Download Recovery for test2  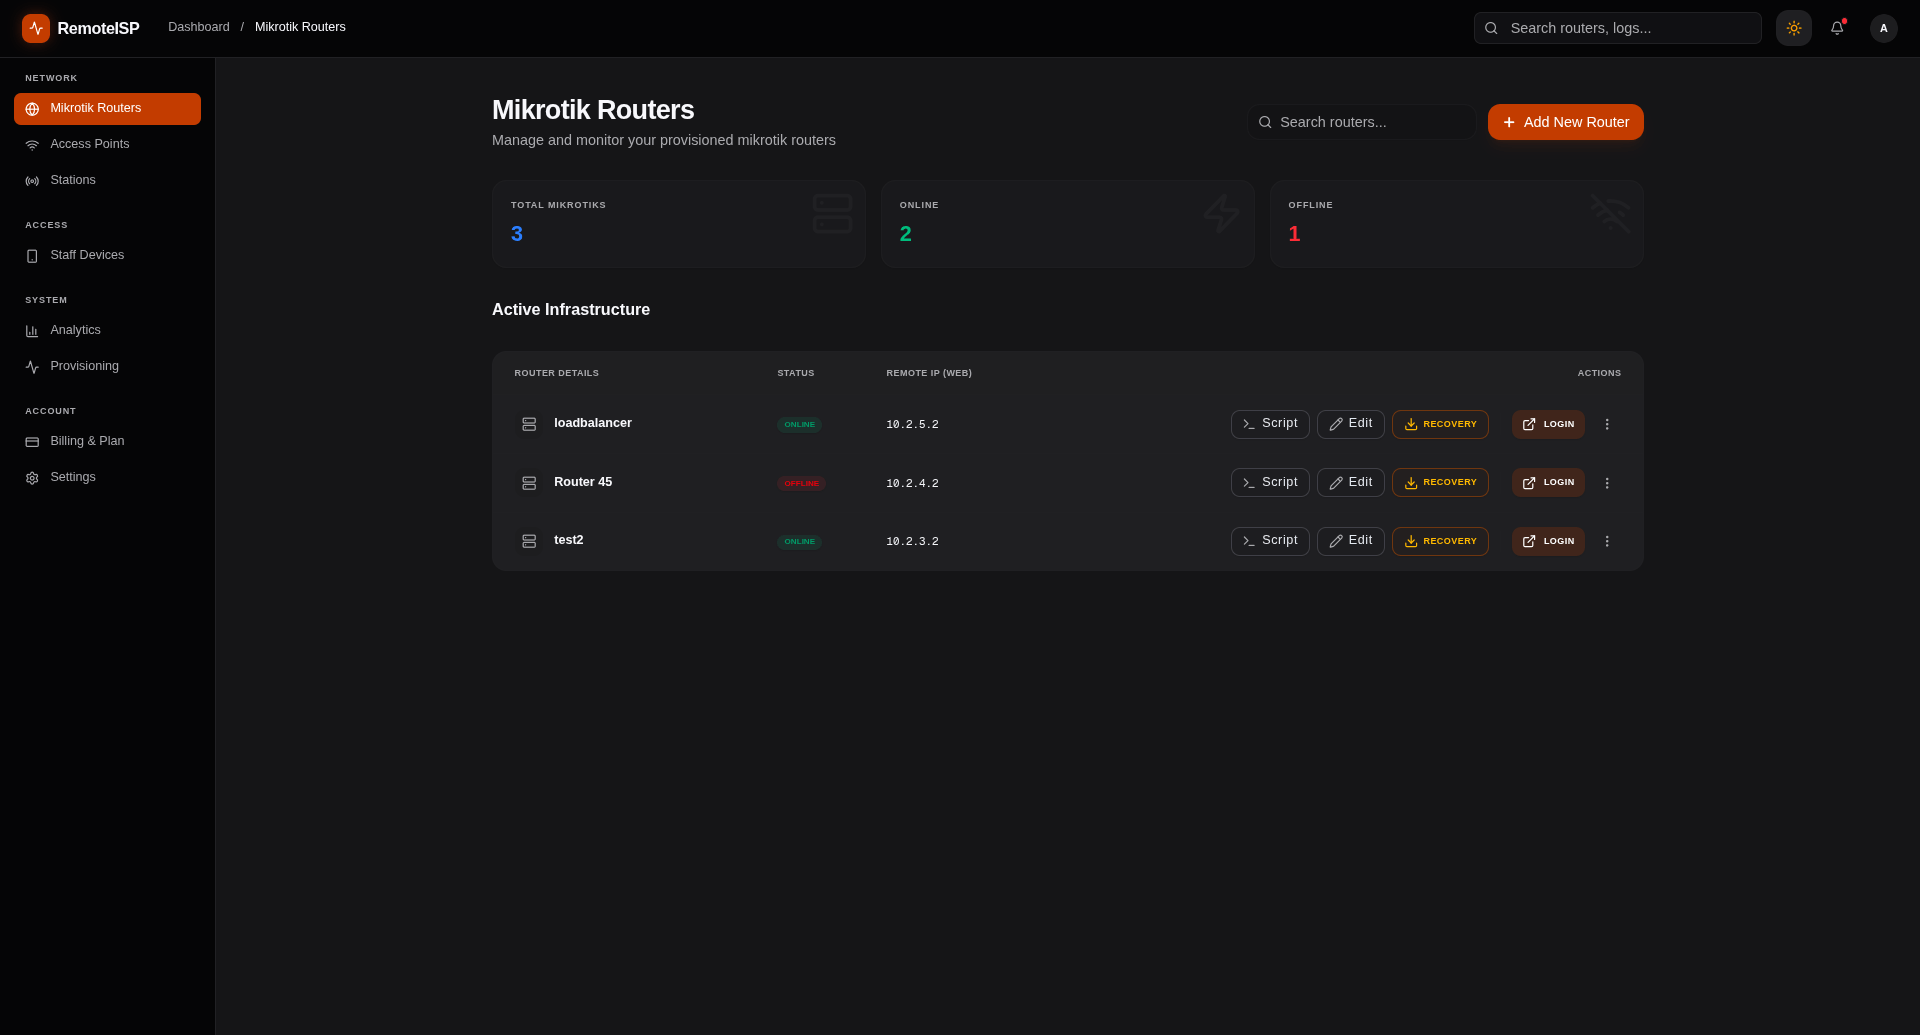pos(1440,541)
